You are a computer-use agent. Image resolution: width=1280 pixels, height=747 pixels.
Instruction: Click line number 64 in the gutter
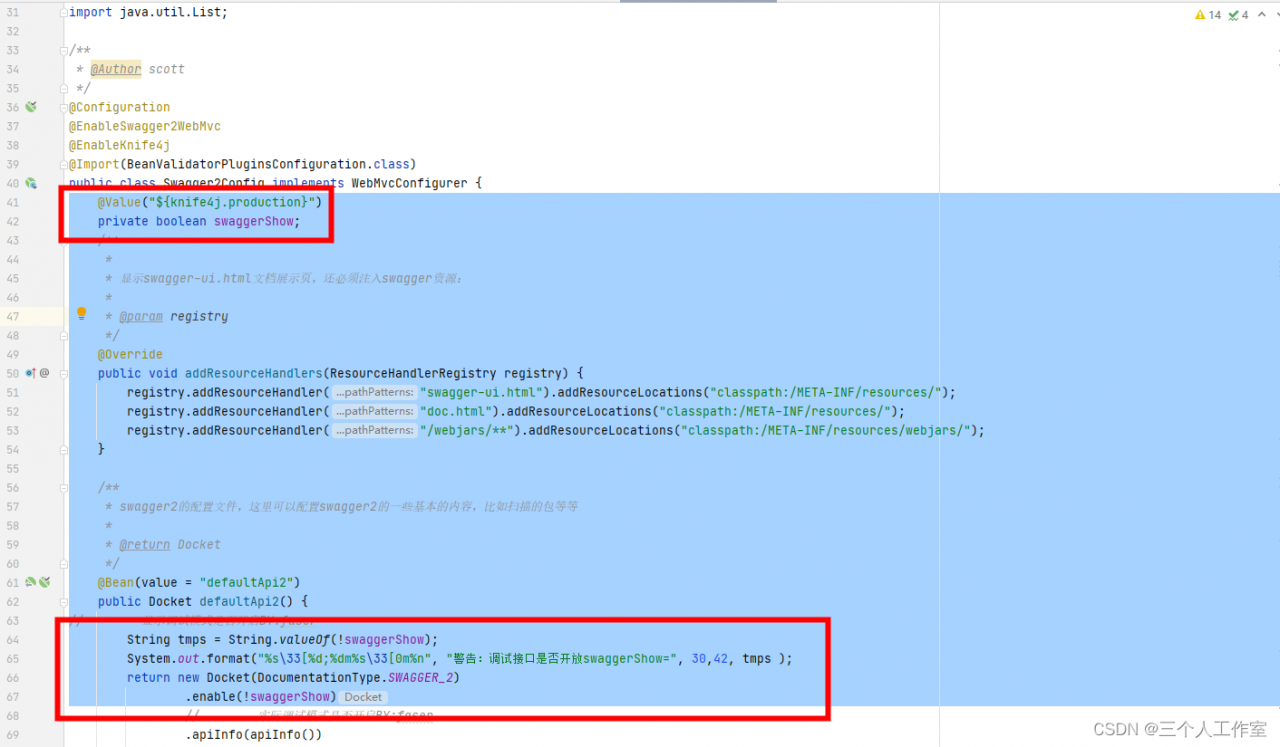tap(12, 639)
